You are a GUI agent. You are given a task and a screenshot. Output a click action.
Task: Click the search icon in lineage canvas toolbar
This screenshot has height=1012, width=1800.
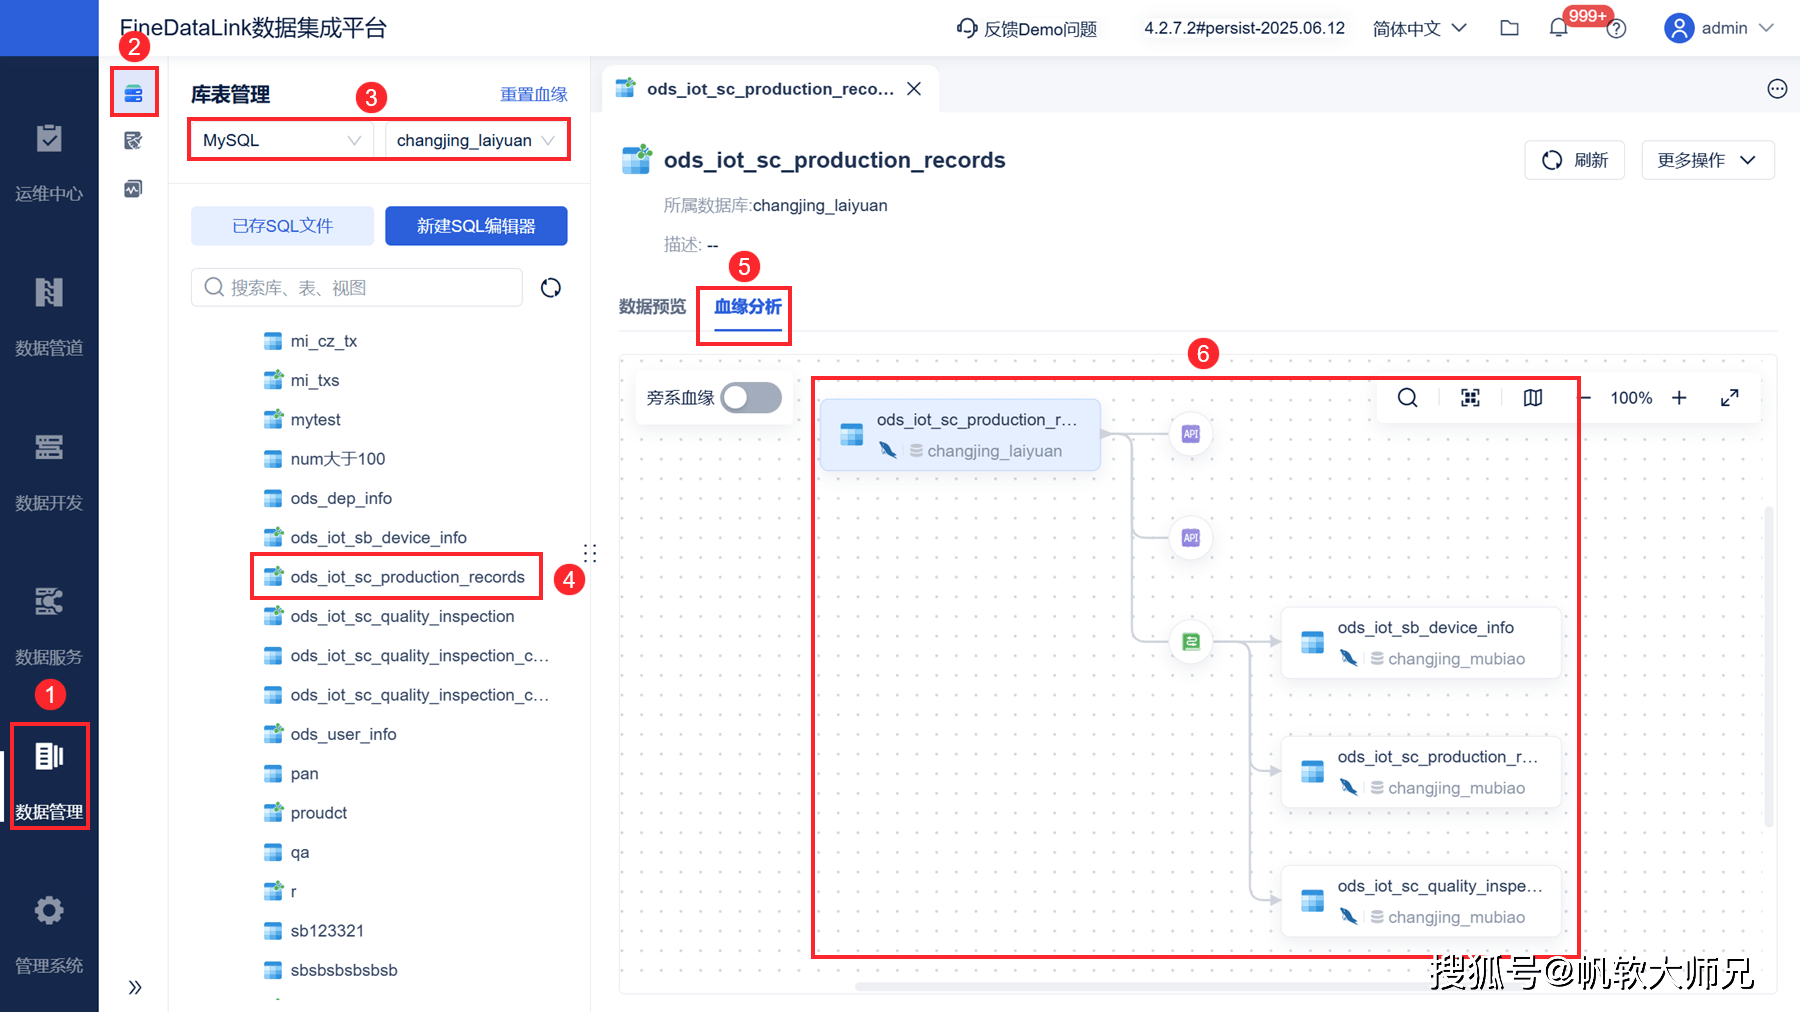pyautogui.click(x=1407, y=398)
